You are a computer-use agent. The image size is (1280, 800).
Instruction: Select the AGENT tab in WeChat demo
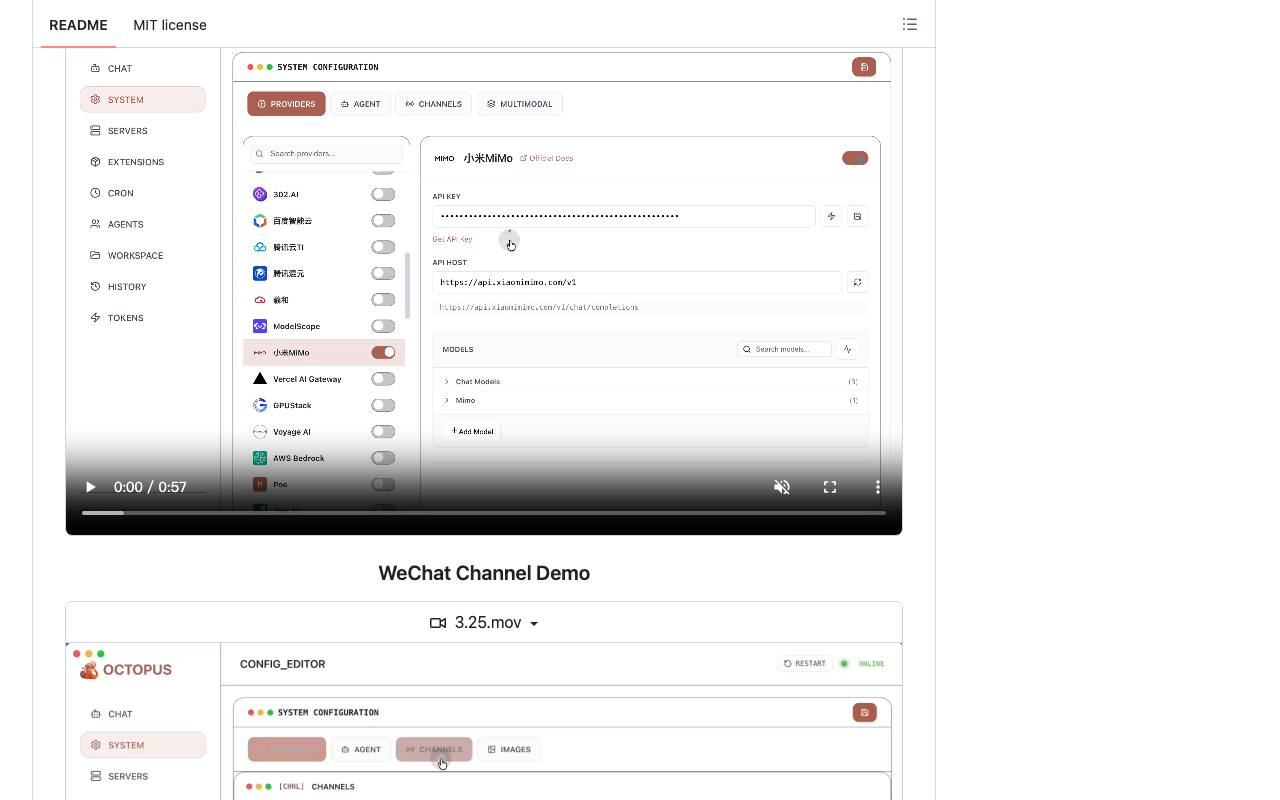pyautogui.click(x=361, y=749)
